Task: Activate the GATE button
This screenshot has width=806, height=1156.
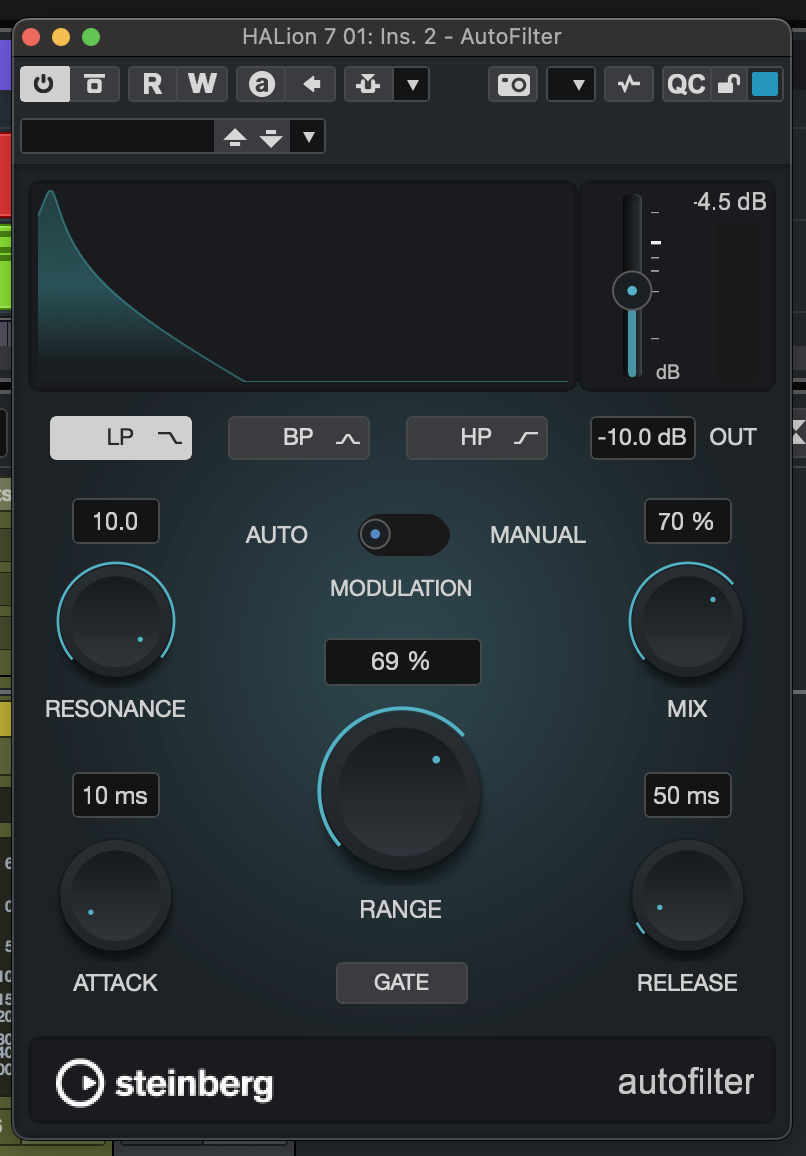Action: (x=401, y=982)
